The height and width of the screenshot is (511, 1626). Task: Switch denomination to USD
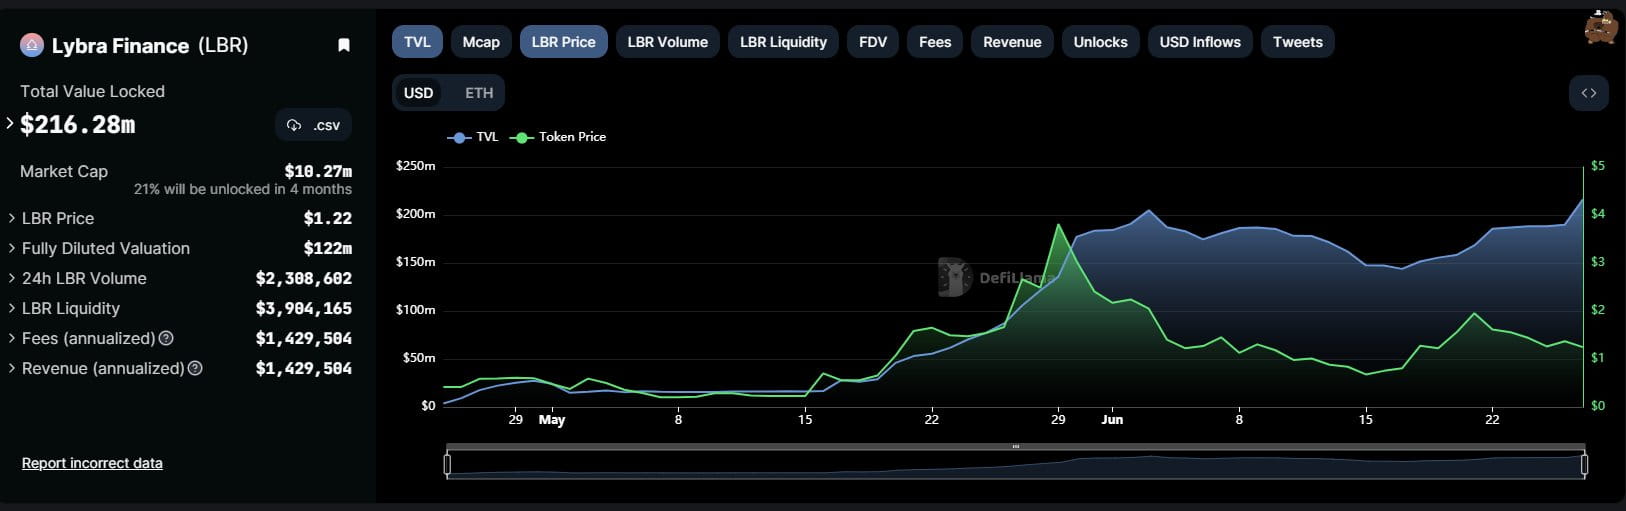418,93
